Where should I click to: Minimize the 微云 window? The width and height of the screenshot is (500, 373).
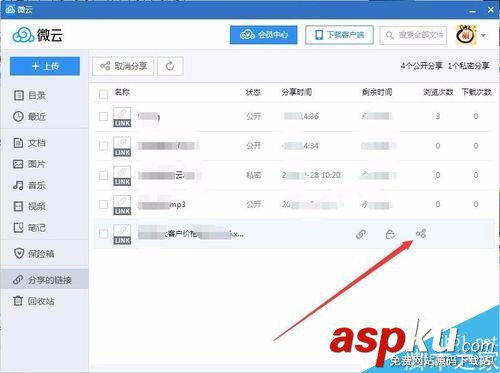coord(472,11)
